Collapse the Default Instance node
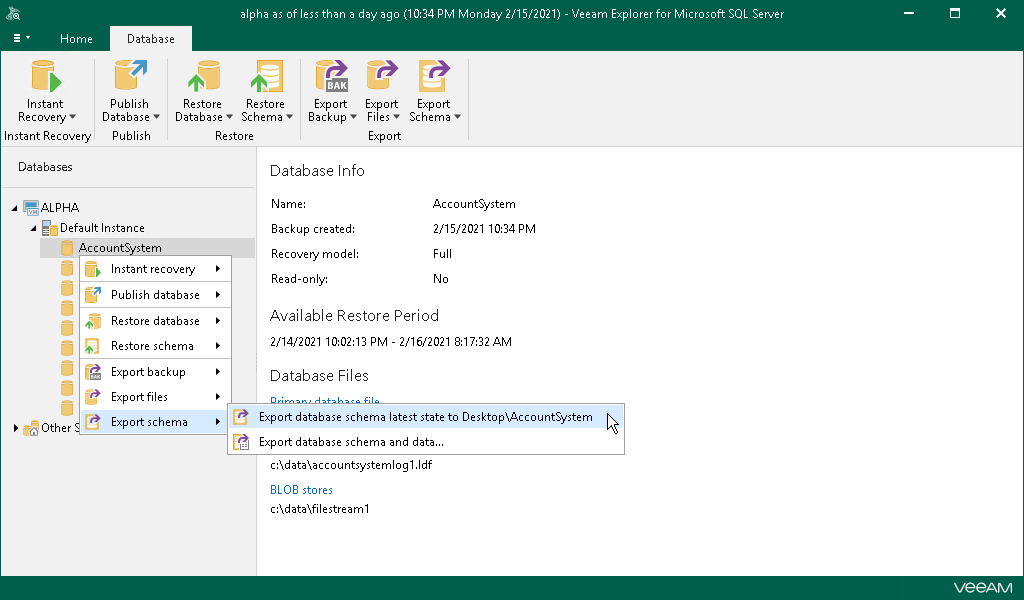 [33, 229]
